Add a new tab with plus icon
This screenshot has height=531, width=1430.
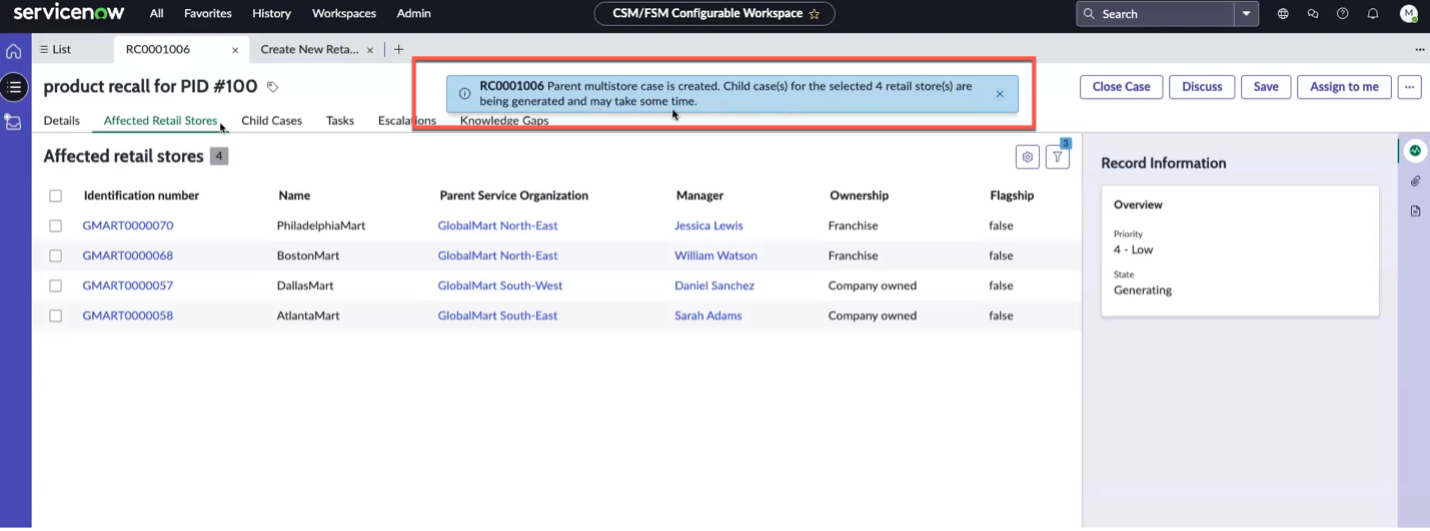(x=398, y=49)
